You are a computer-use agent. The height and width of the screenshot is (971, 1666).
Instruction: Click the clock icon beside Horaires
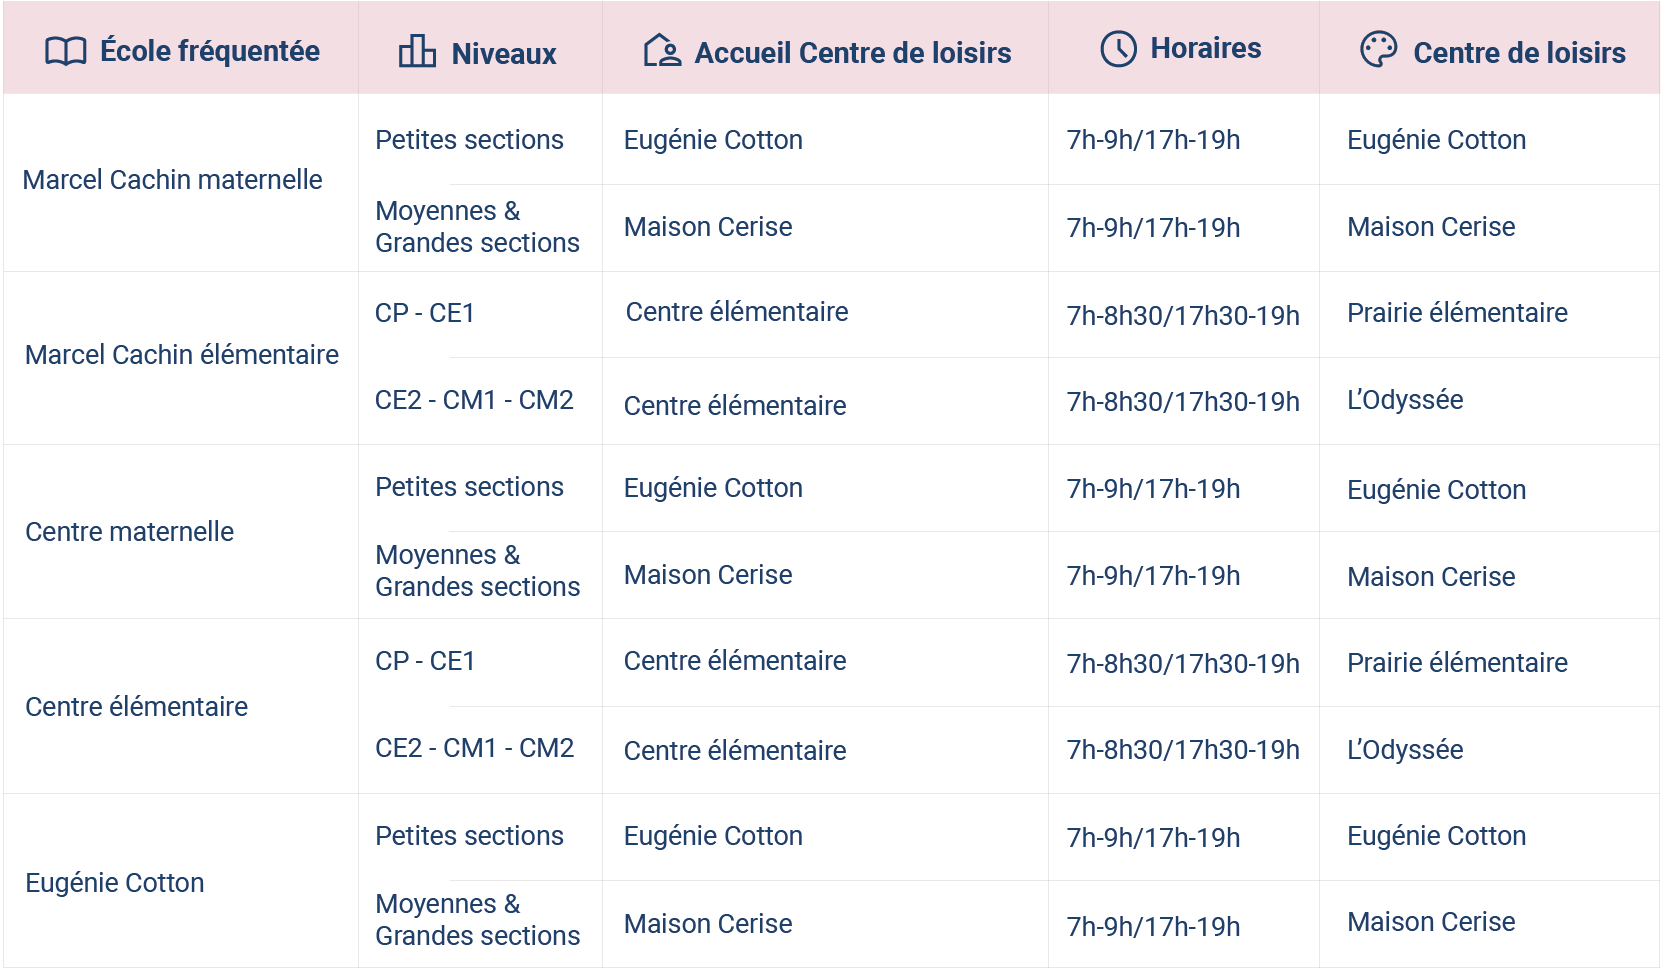[x=1118, y=48]
